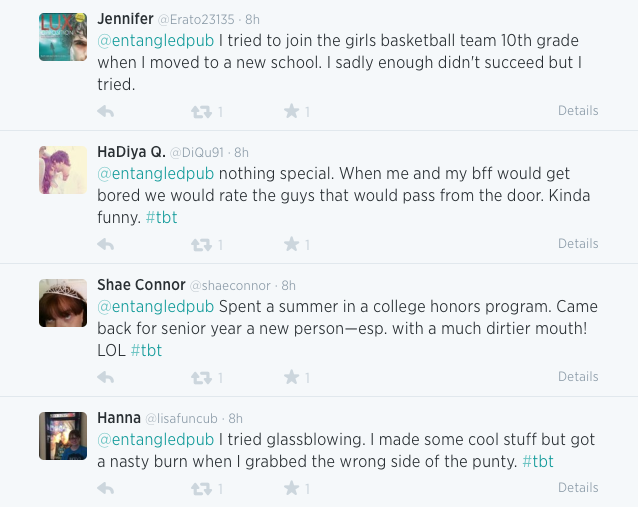
Task: Open Details on Hanna's tweet
Action: pos(578,488)
